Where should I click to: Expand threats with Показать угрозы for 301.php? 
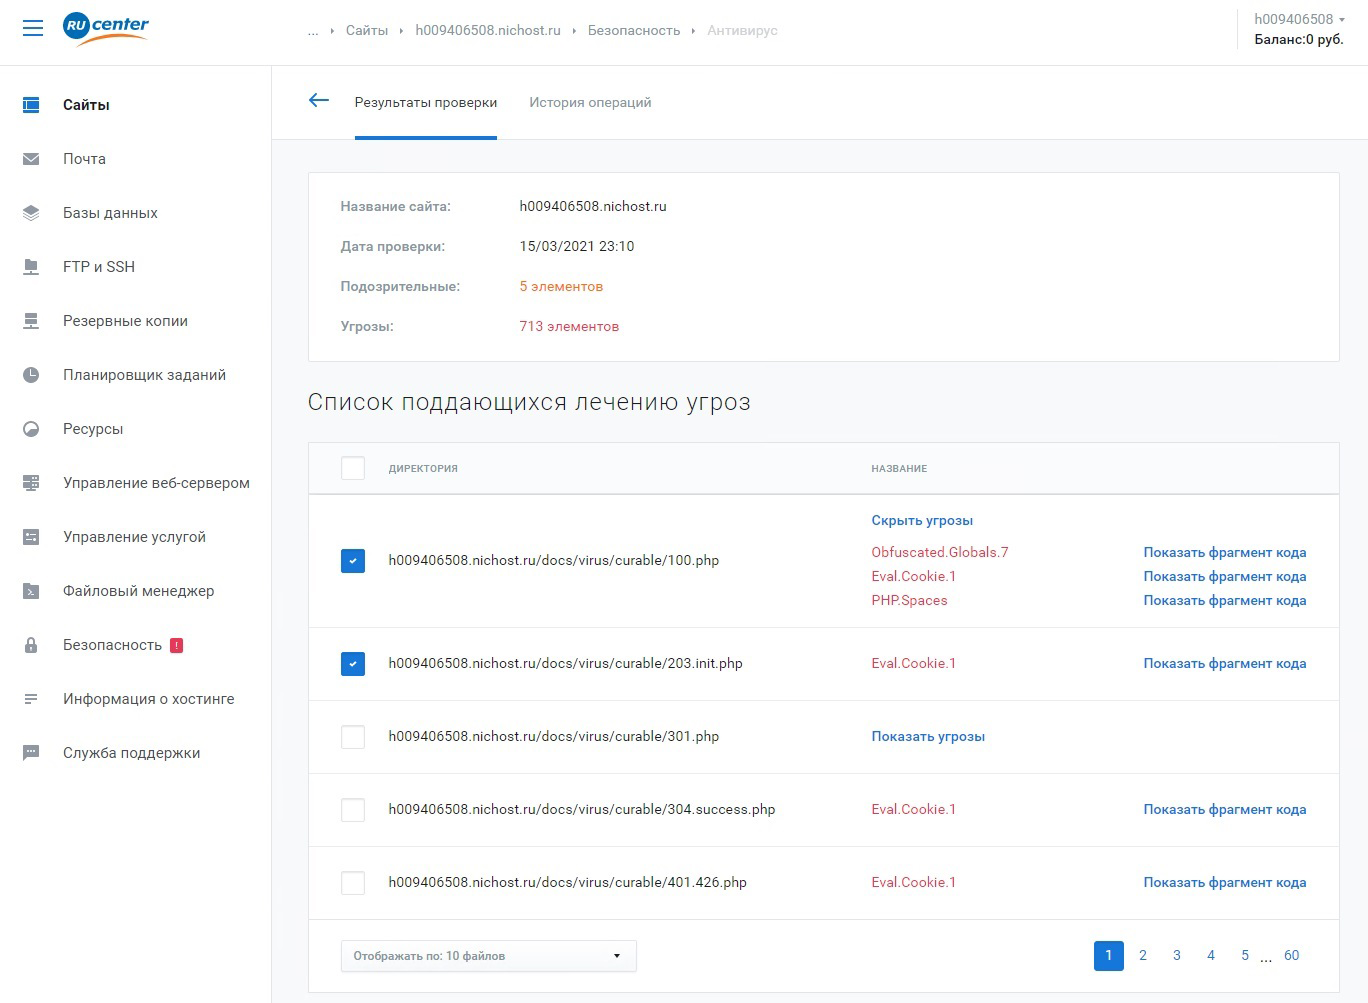pos(928,736)
